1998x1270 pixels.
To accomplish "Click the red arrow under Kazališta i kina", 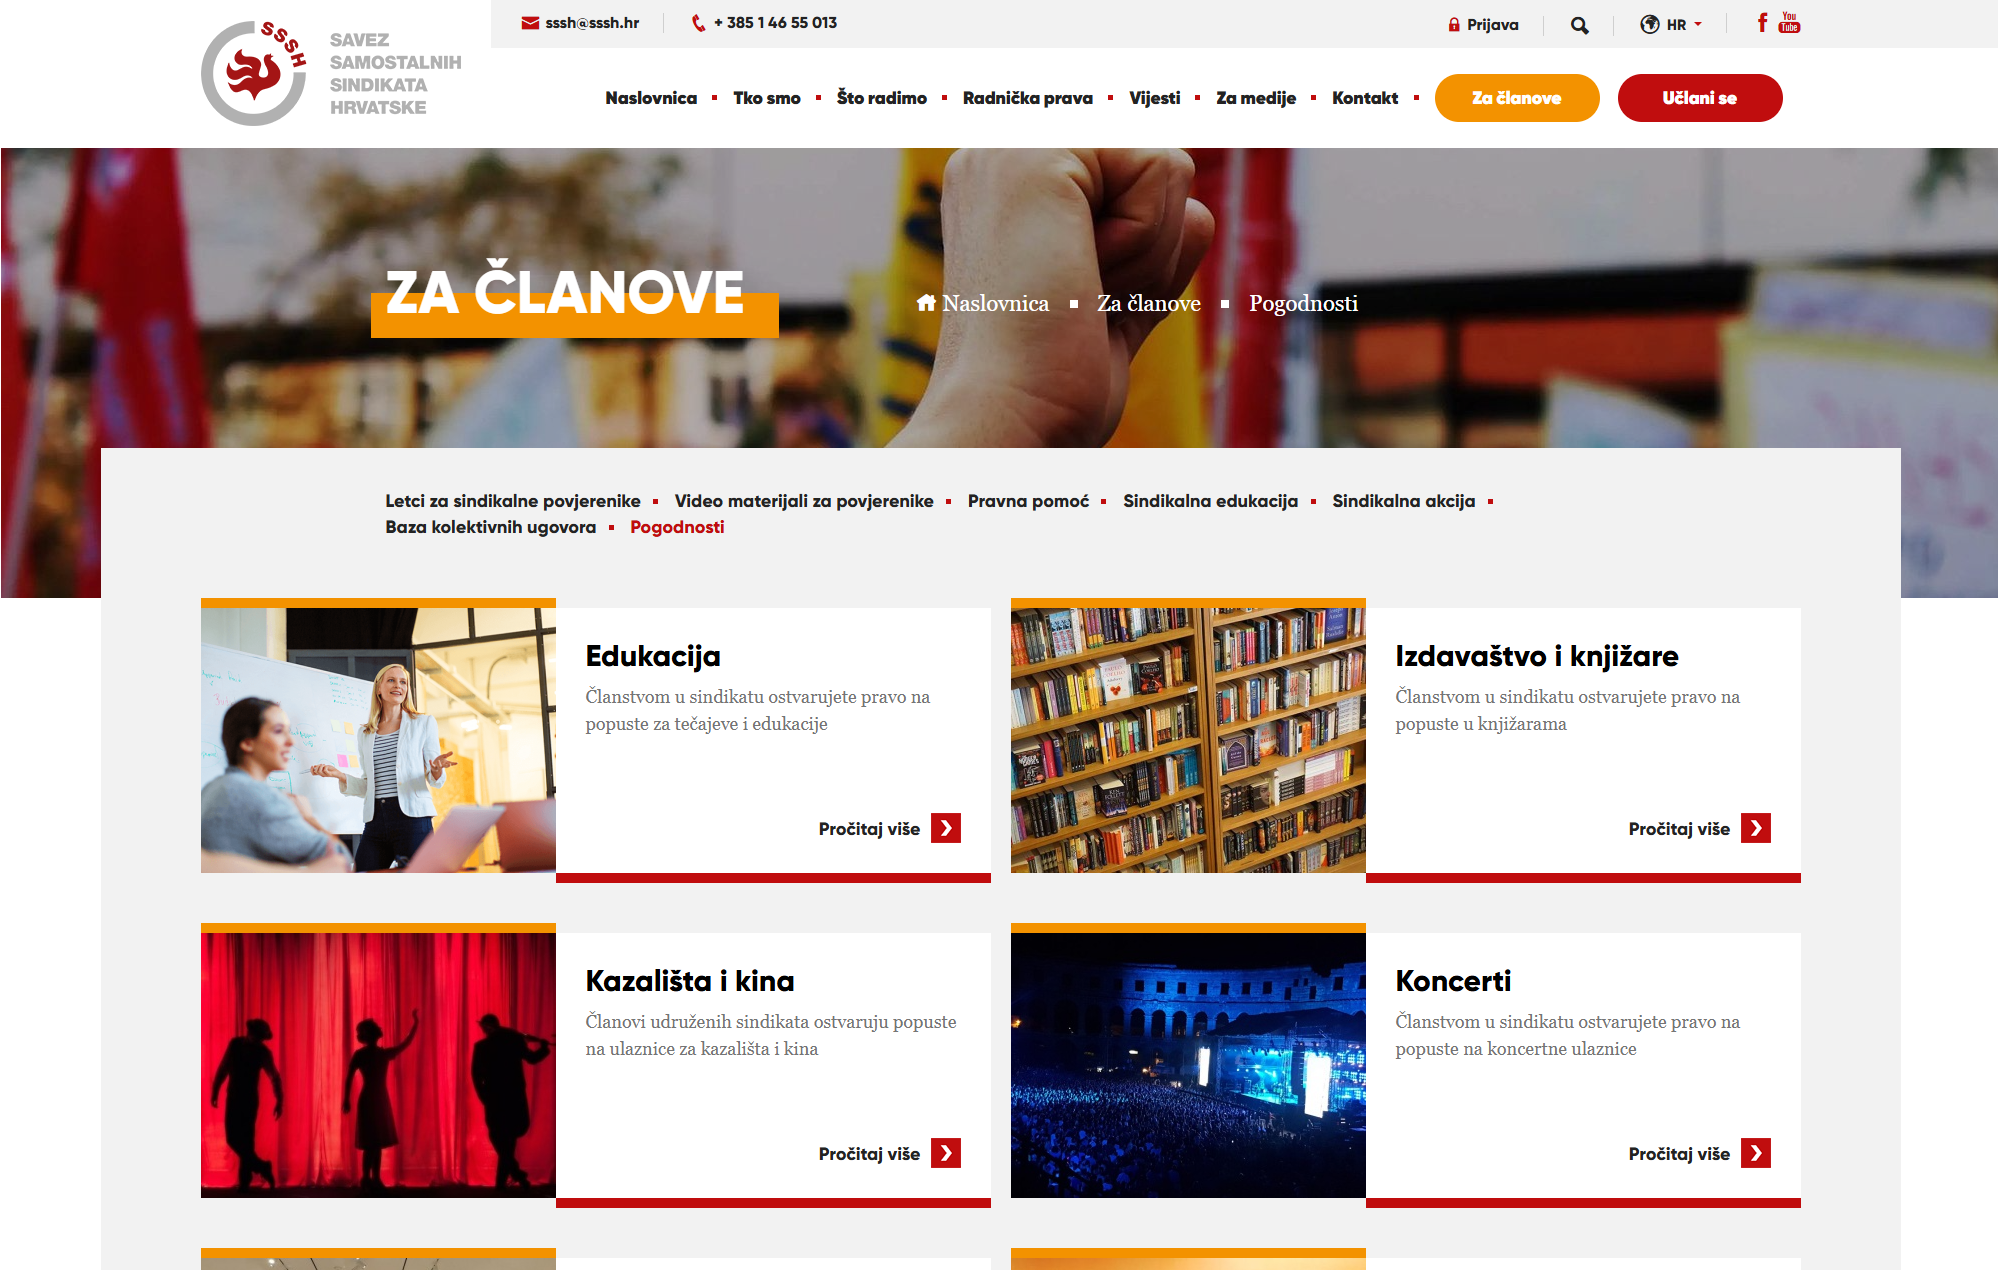I will [x=946, y=1153].
